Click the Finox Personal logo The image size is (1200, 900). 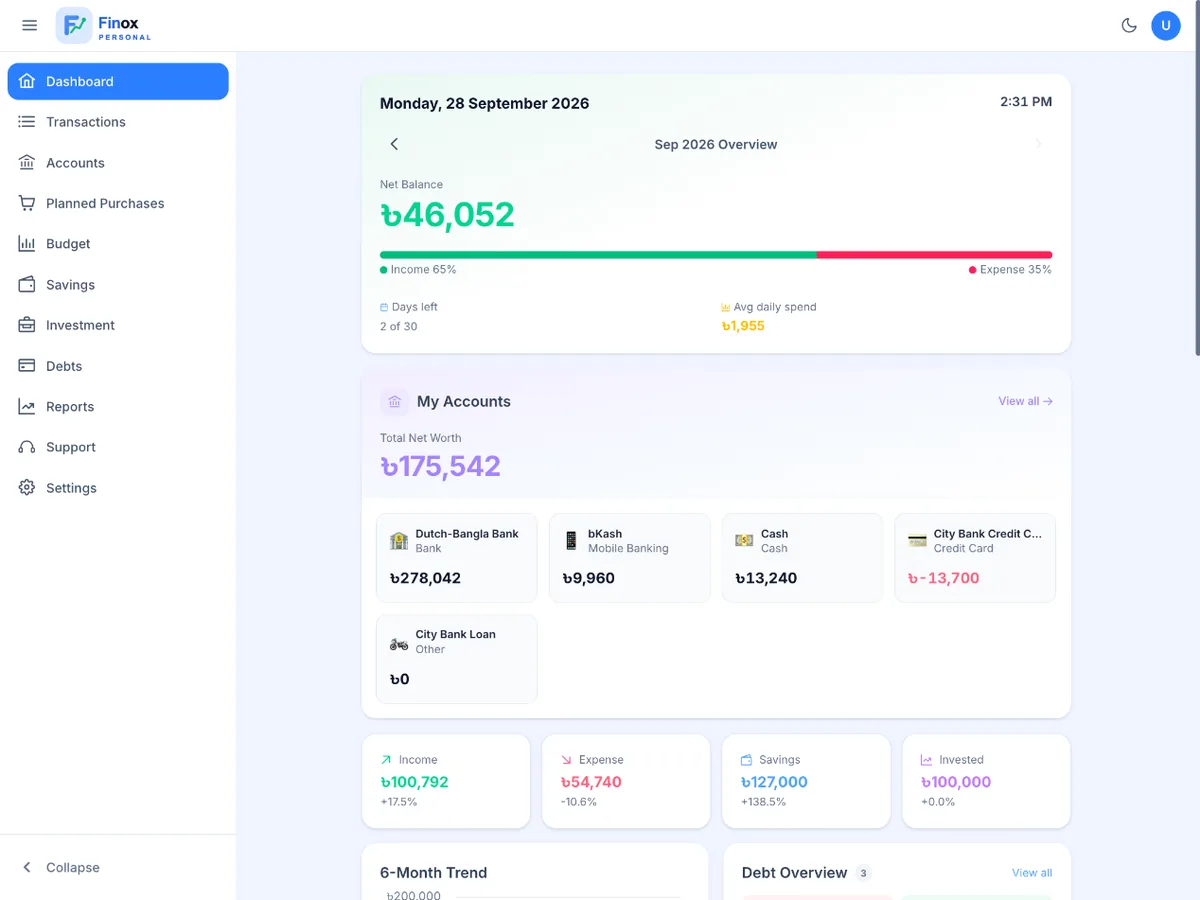pyautogui.click(x=104, y=26)
